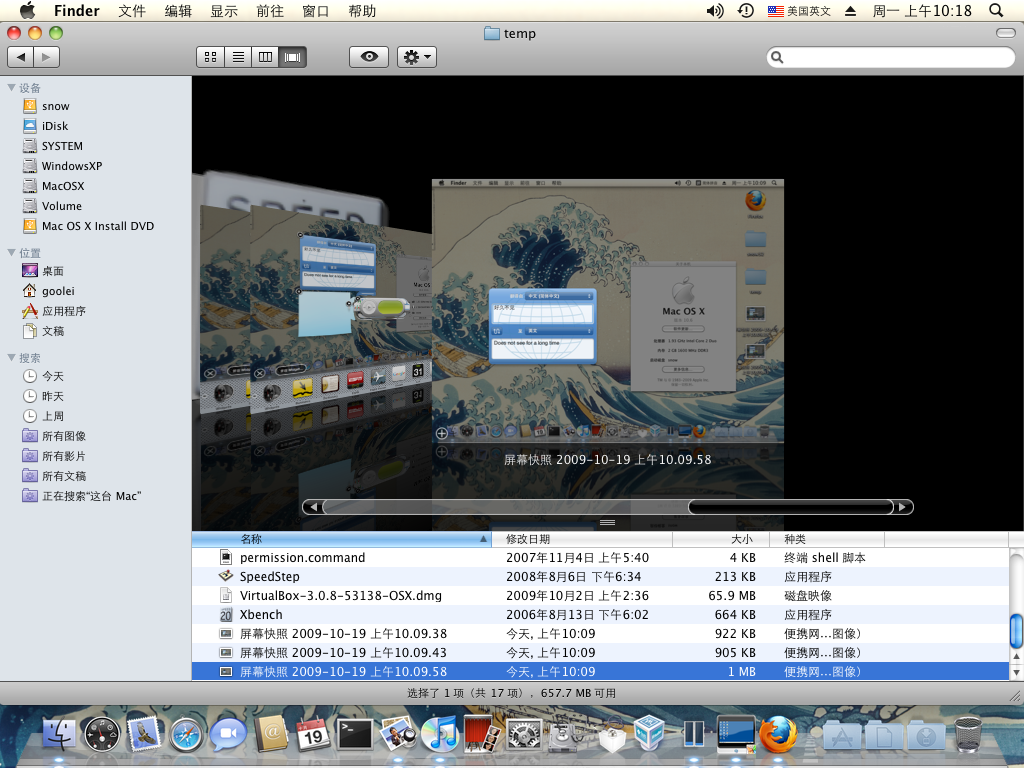This screenshot has width=1024, height=768.
Task: Open Firefox from the Dock
Action: coord(778,733)
